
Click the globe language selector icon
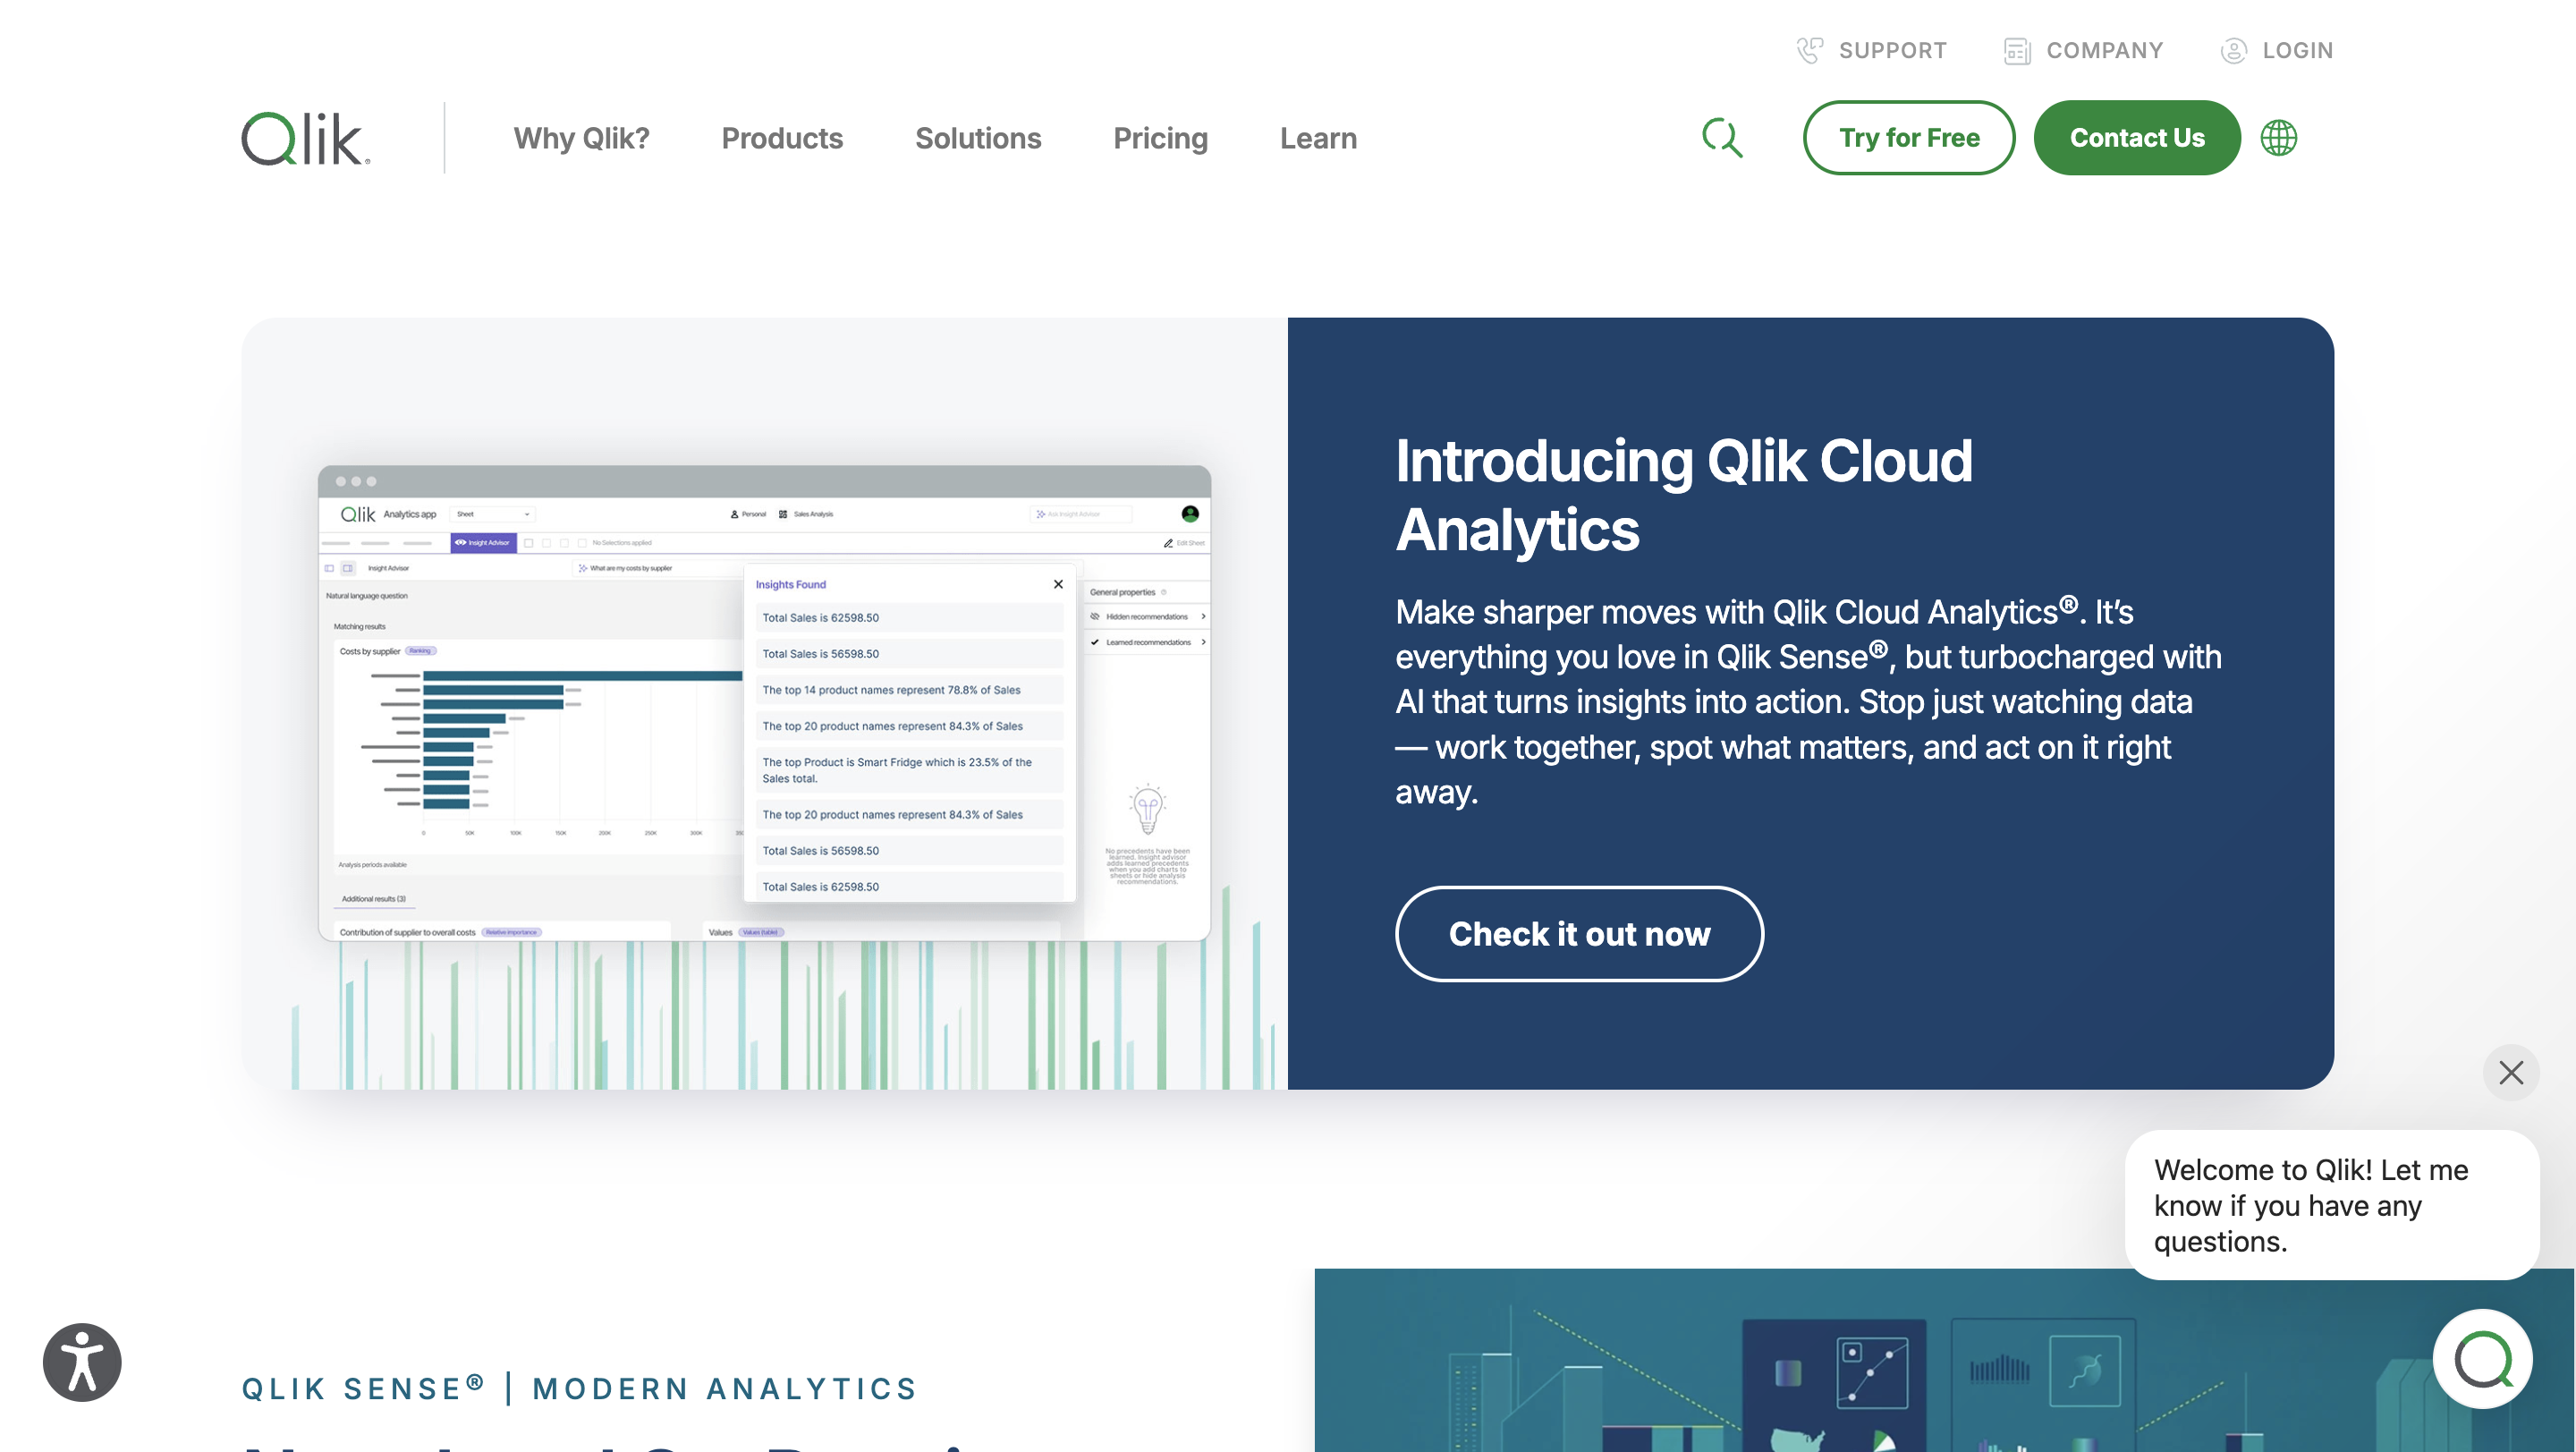tap(2279, 138)
